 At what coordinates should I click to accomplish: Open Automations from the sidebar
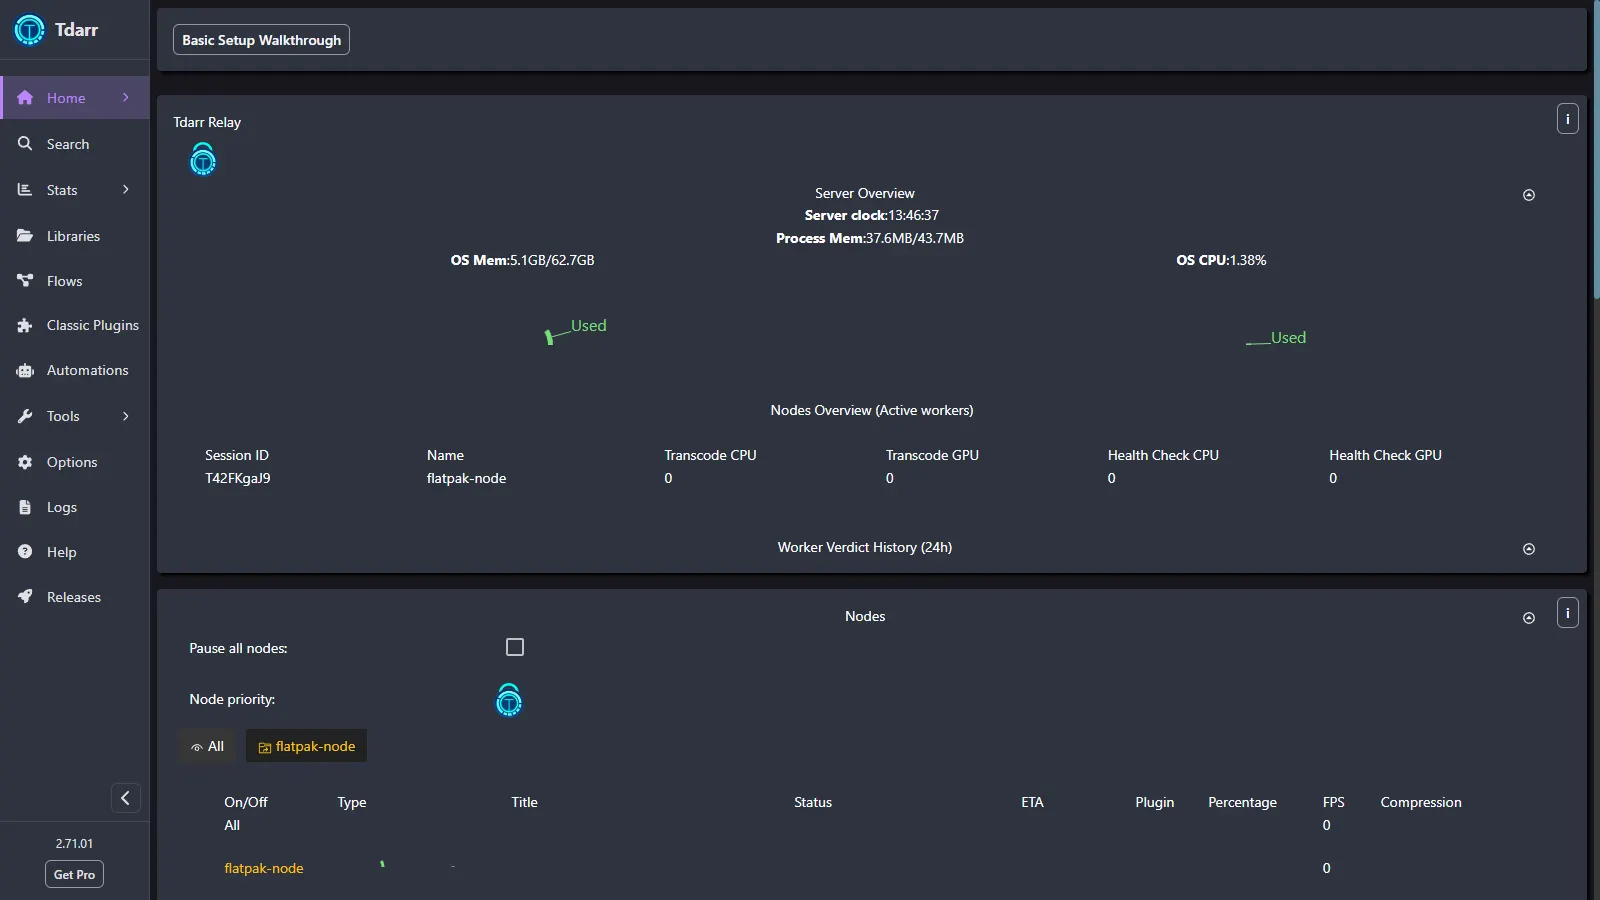coord(74,371)
